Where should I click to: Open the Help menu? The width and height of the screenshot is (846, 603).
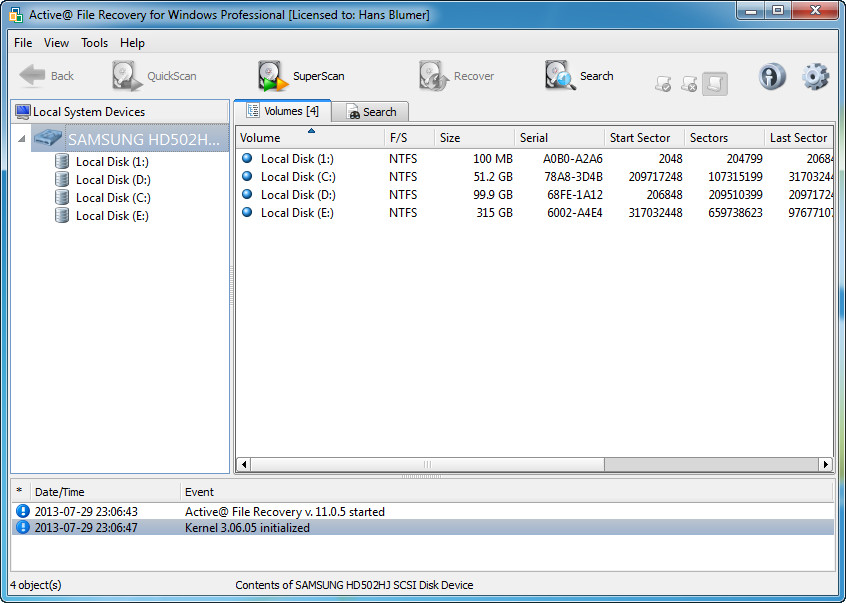point(132,43)
